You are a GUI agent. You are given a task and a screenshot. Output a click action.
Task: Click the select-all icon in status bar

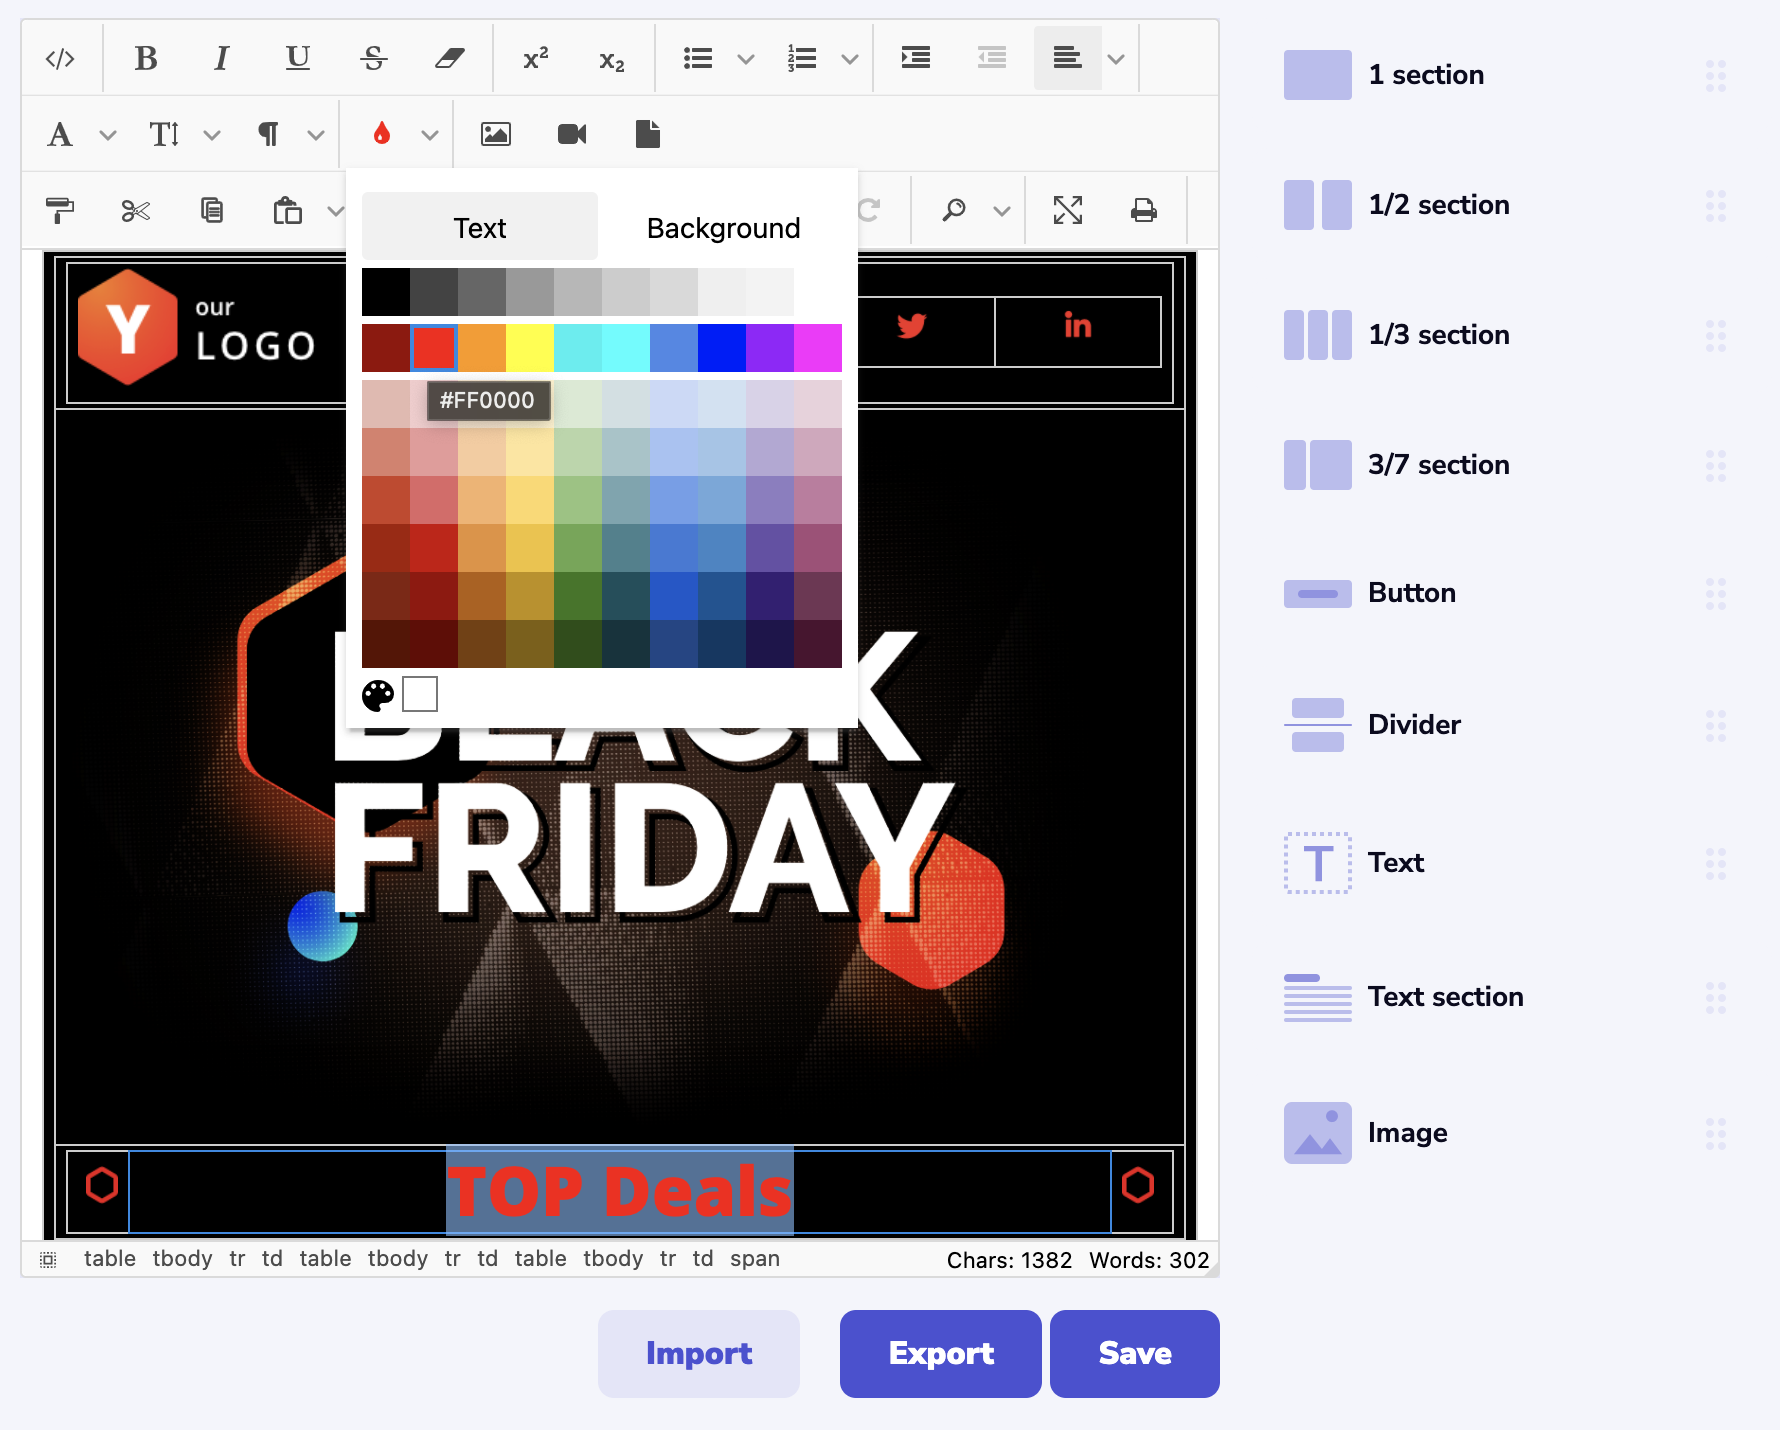pyautogui.click(x=48, y=1259)
